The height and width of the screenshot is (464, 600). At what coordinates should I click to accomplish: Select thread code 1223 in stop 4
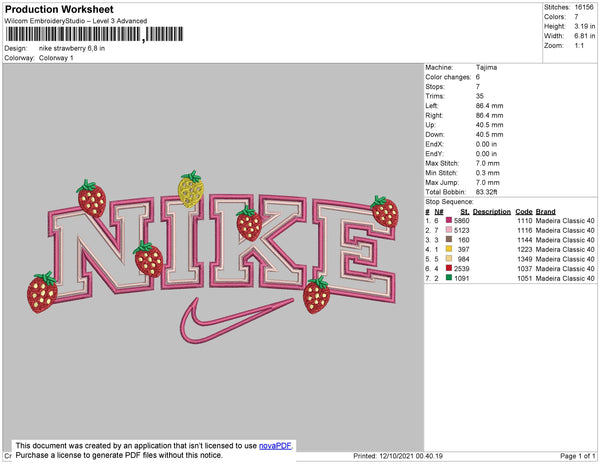pos(525,249)
